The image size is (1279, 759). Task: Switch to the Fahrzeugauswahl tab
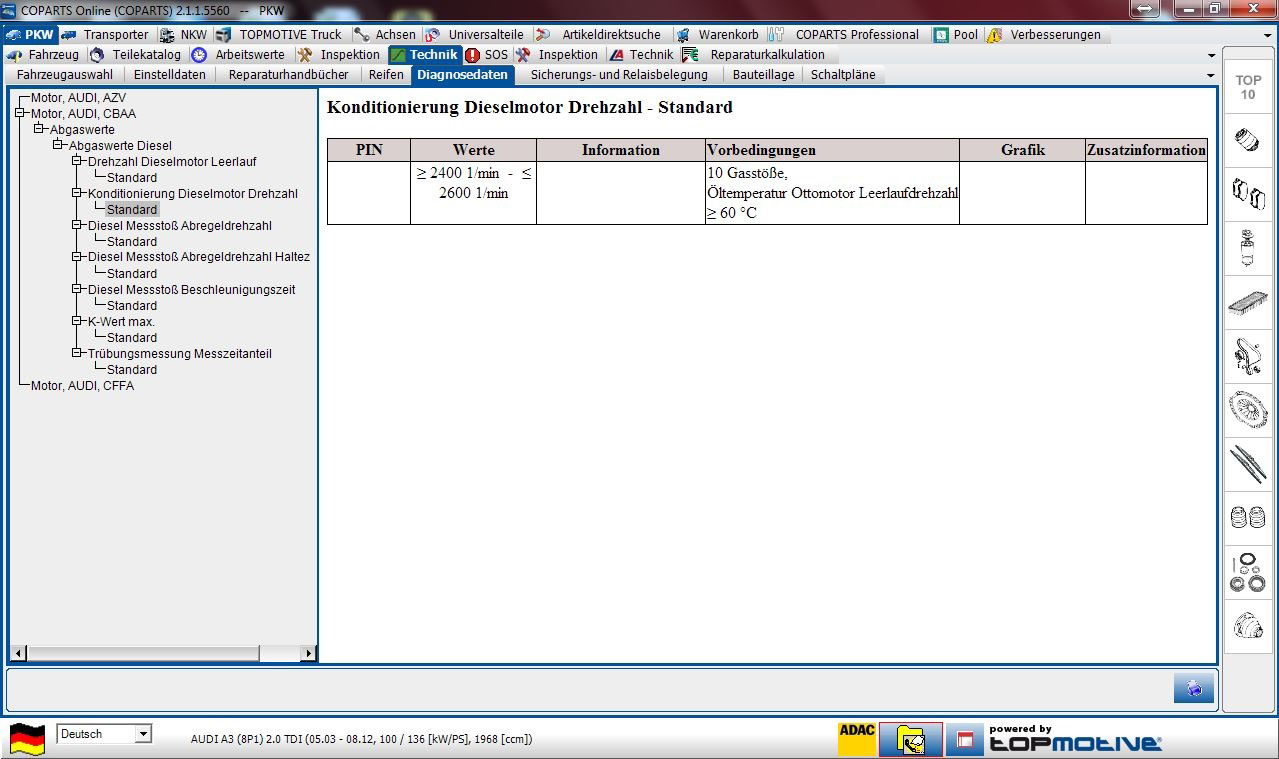[x=65, y=75]
